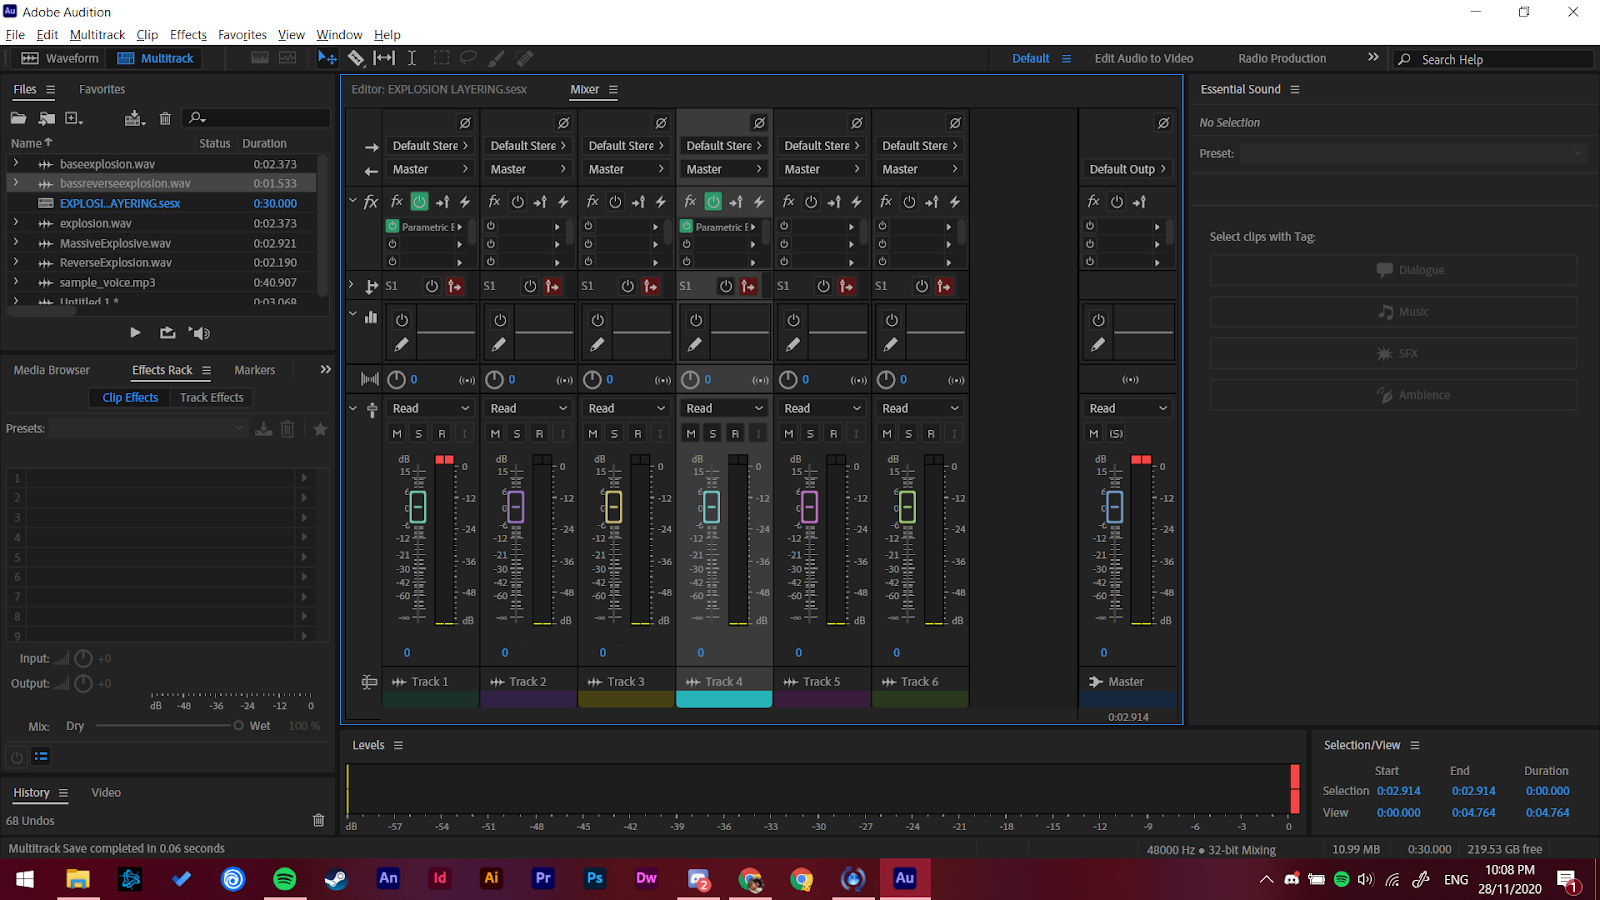
Task: Toggle polarity reverse on Track 1
Action: 465,123
